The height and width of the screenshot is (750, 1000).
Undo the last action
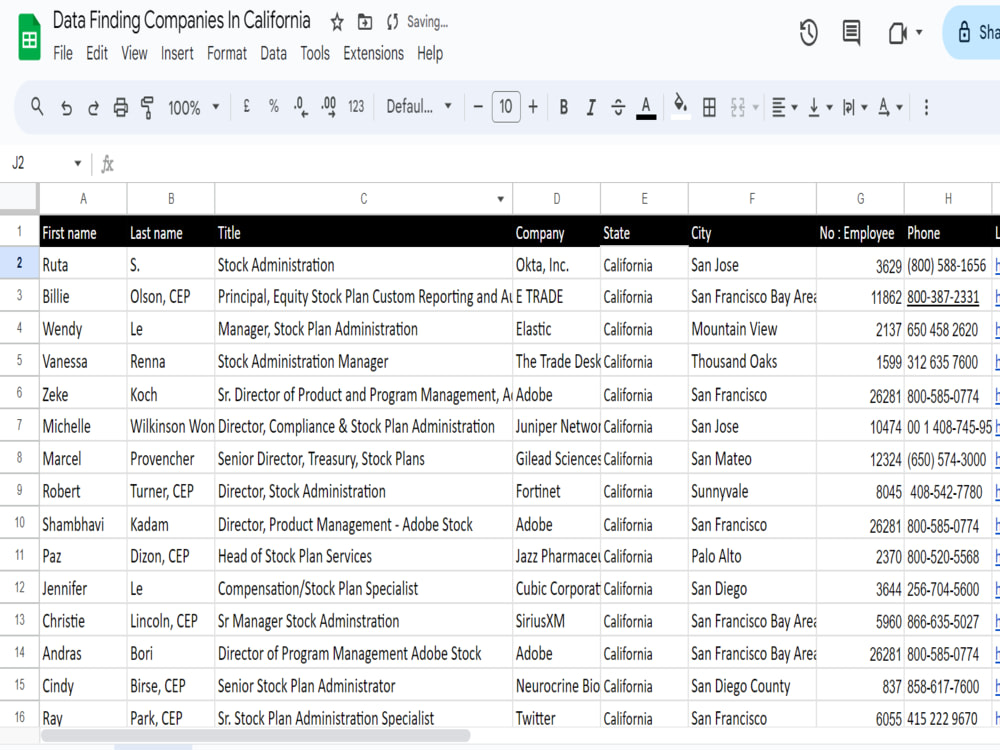tap(66, 106)
